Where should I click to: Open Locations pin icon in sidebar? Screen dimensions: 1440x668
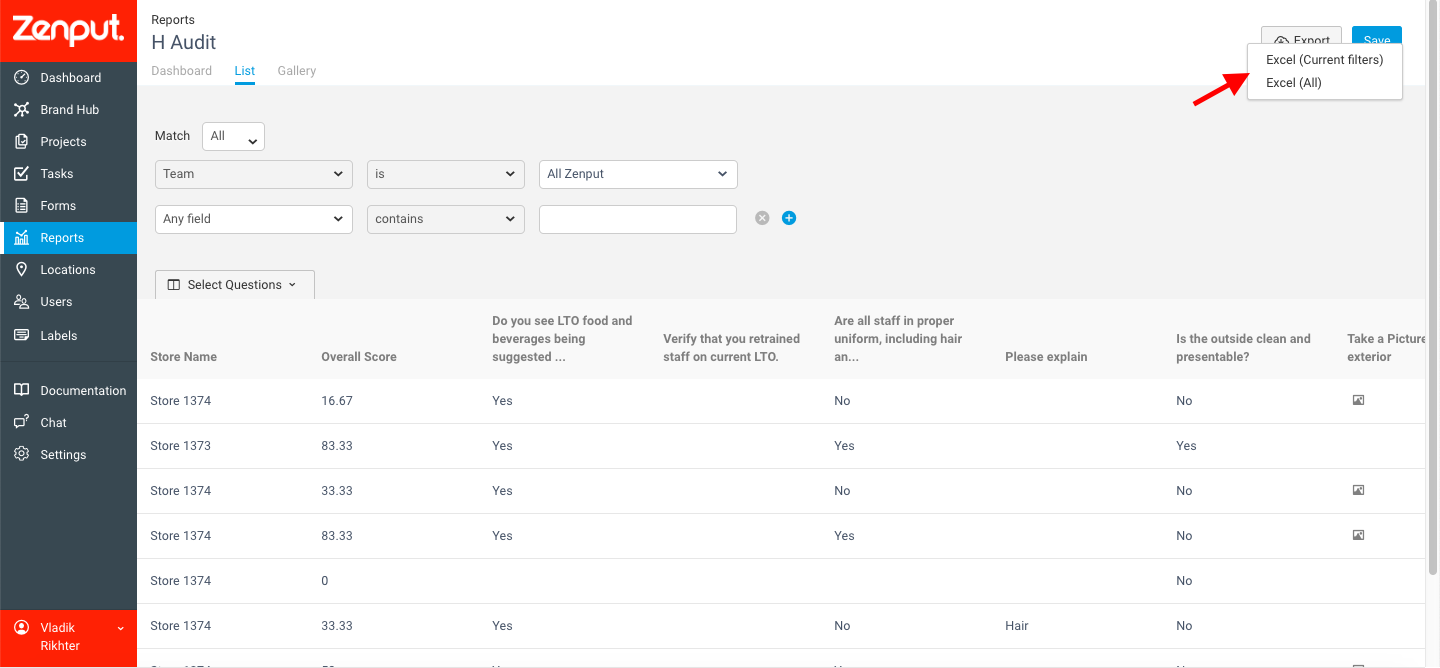point(21,270)
